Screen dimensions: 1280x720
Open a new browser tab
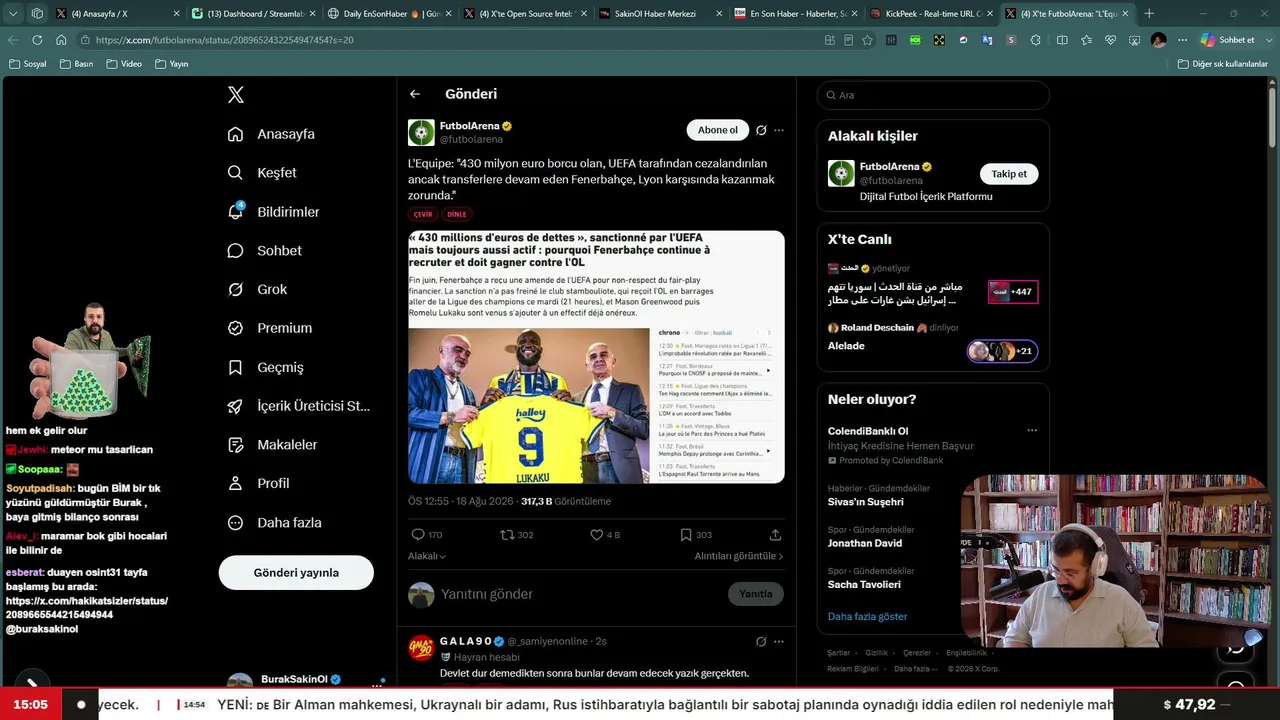1149,14
